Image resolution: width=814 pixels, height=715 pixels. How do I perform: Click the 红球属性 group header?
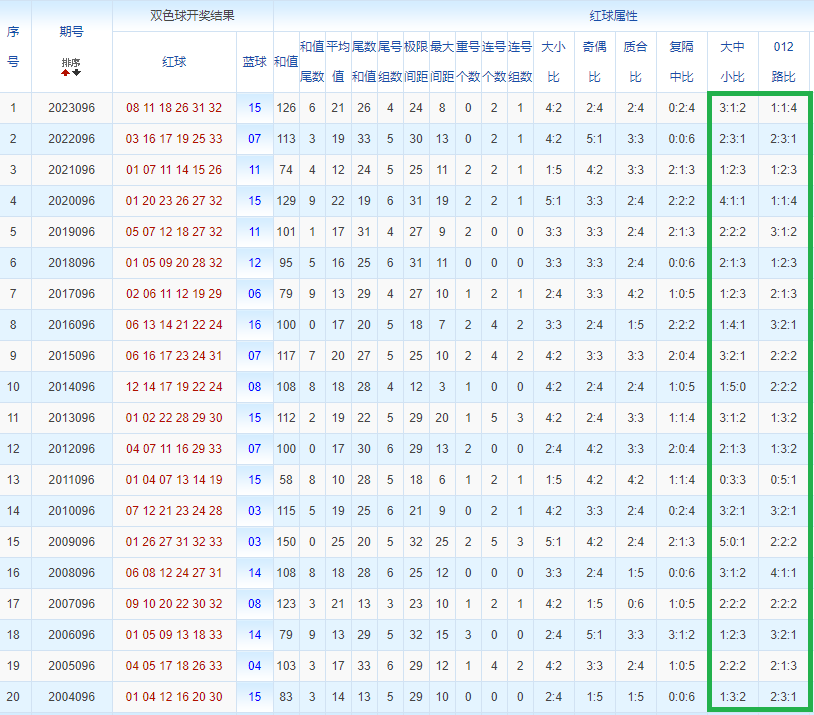click(613, 16)
